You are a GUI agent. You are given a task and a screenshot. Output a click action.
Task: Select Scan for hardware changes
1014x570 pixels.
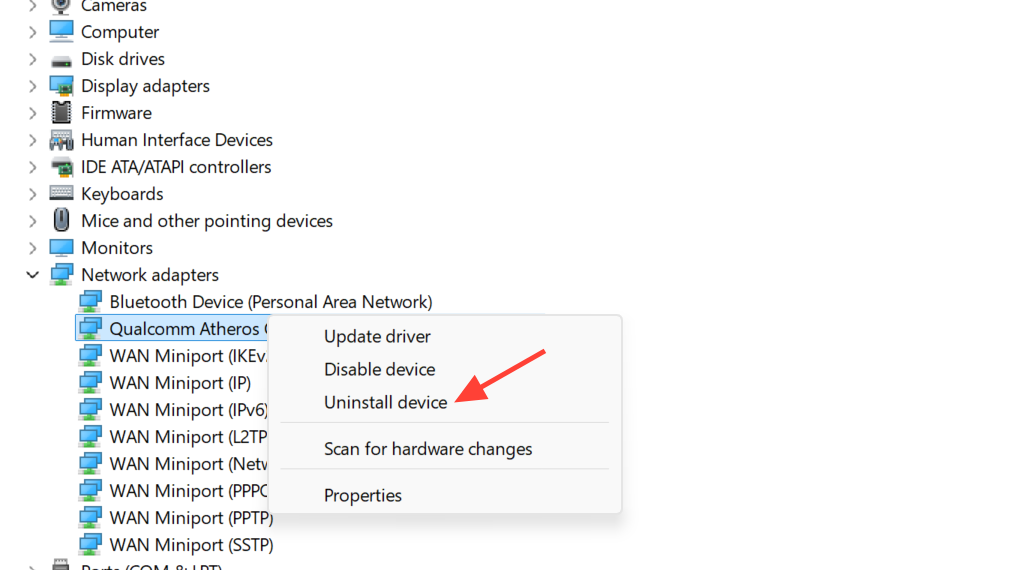tap(428, 449)
